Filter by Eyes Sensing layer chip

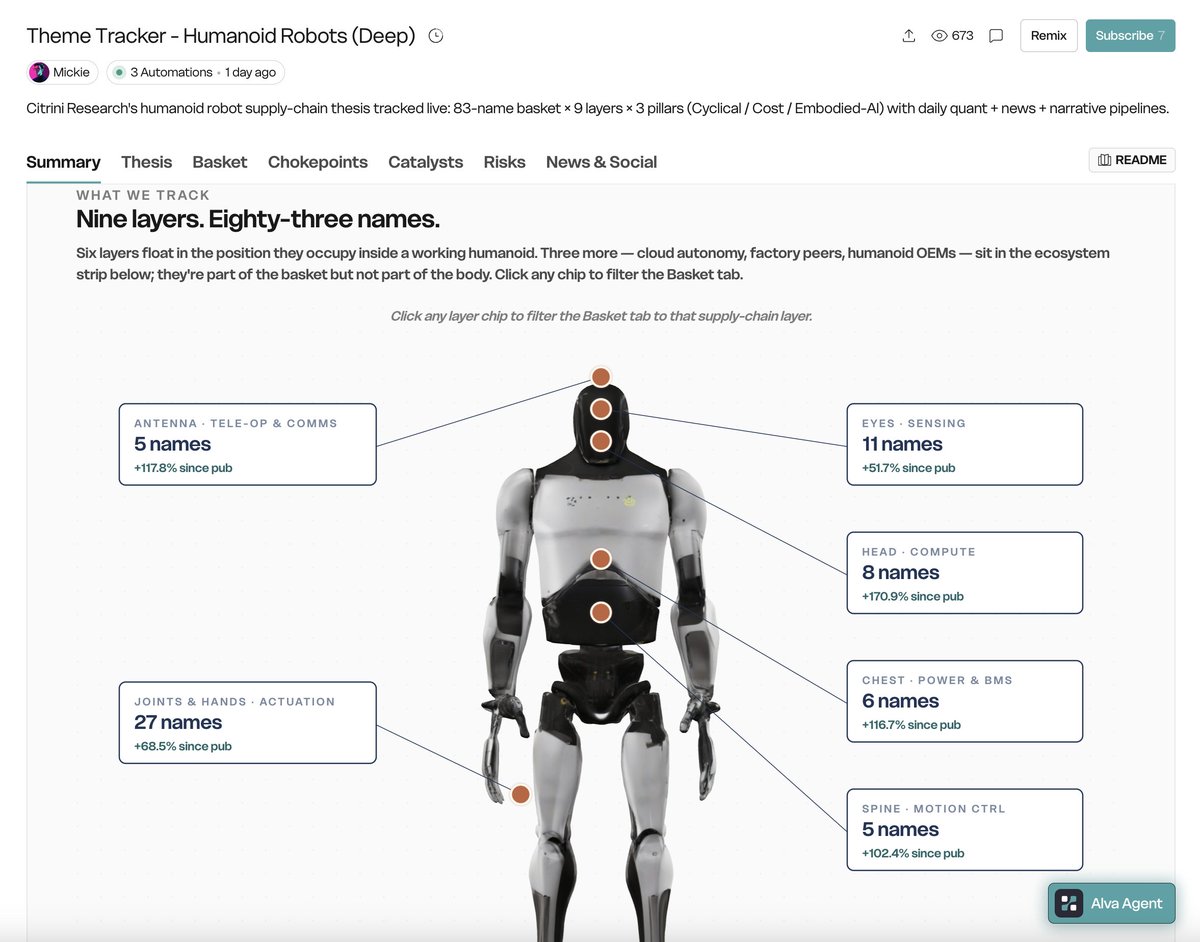click(965, 444)
